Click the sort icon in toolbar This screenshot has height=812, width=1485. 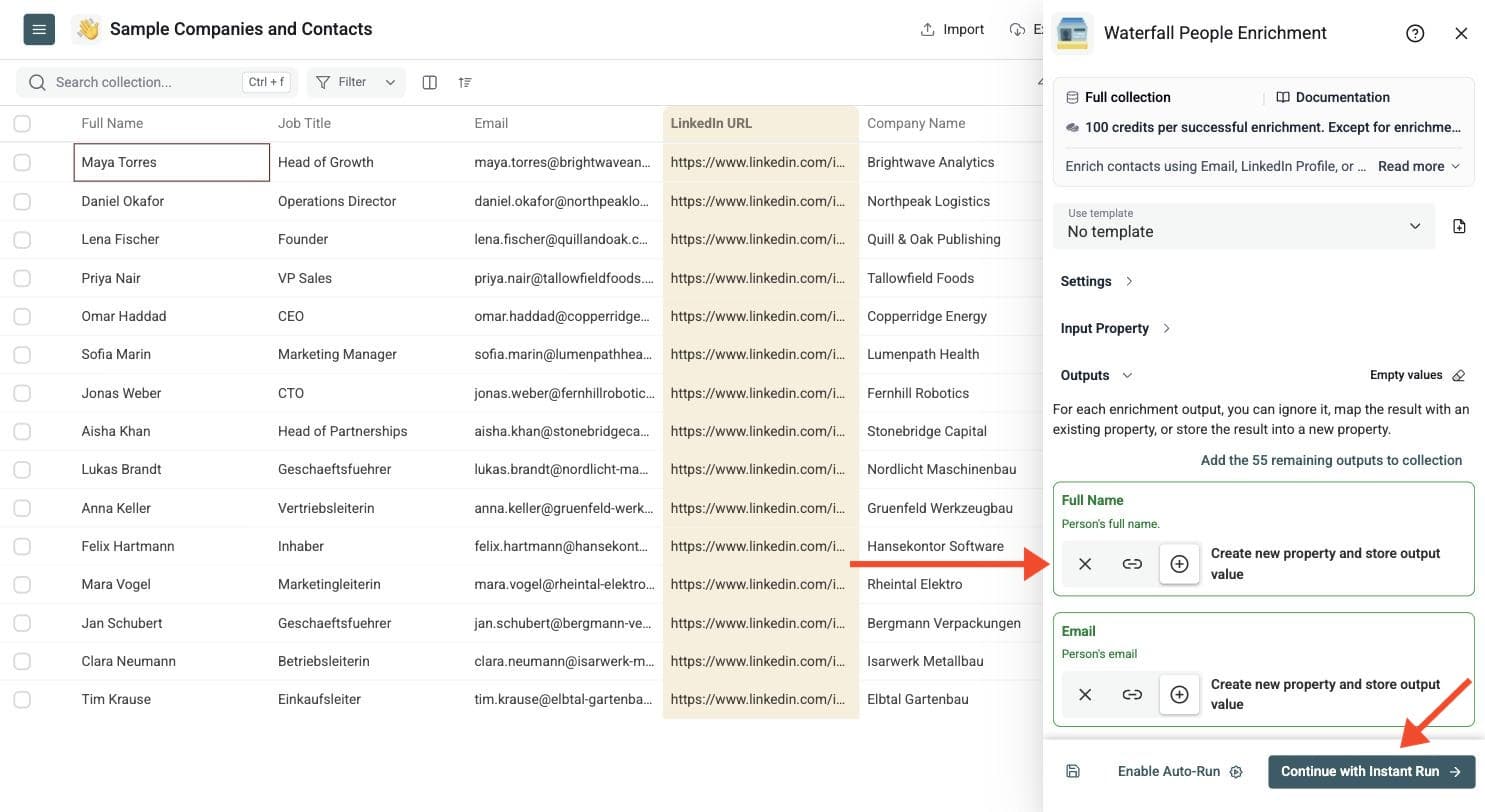465,82
